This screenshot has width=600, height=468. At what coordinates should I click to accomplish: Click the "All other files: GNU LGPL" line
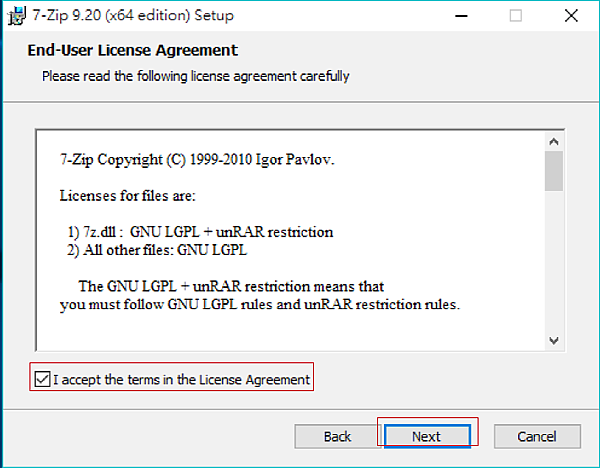pyautogui.click(x=157, y=250)
